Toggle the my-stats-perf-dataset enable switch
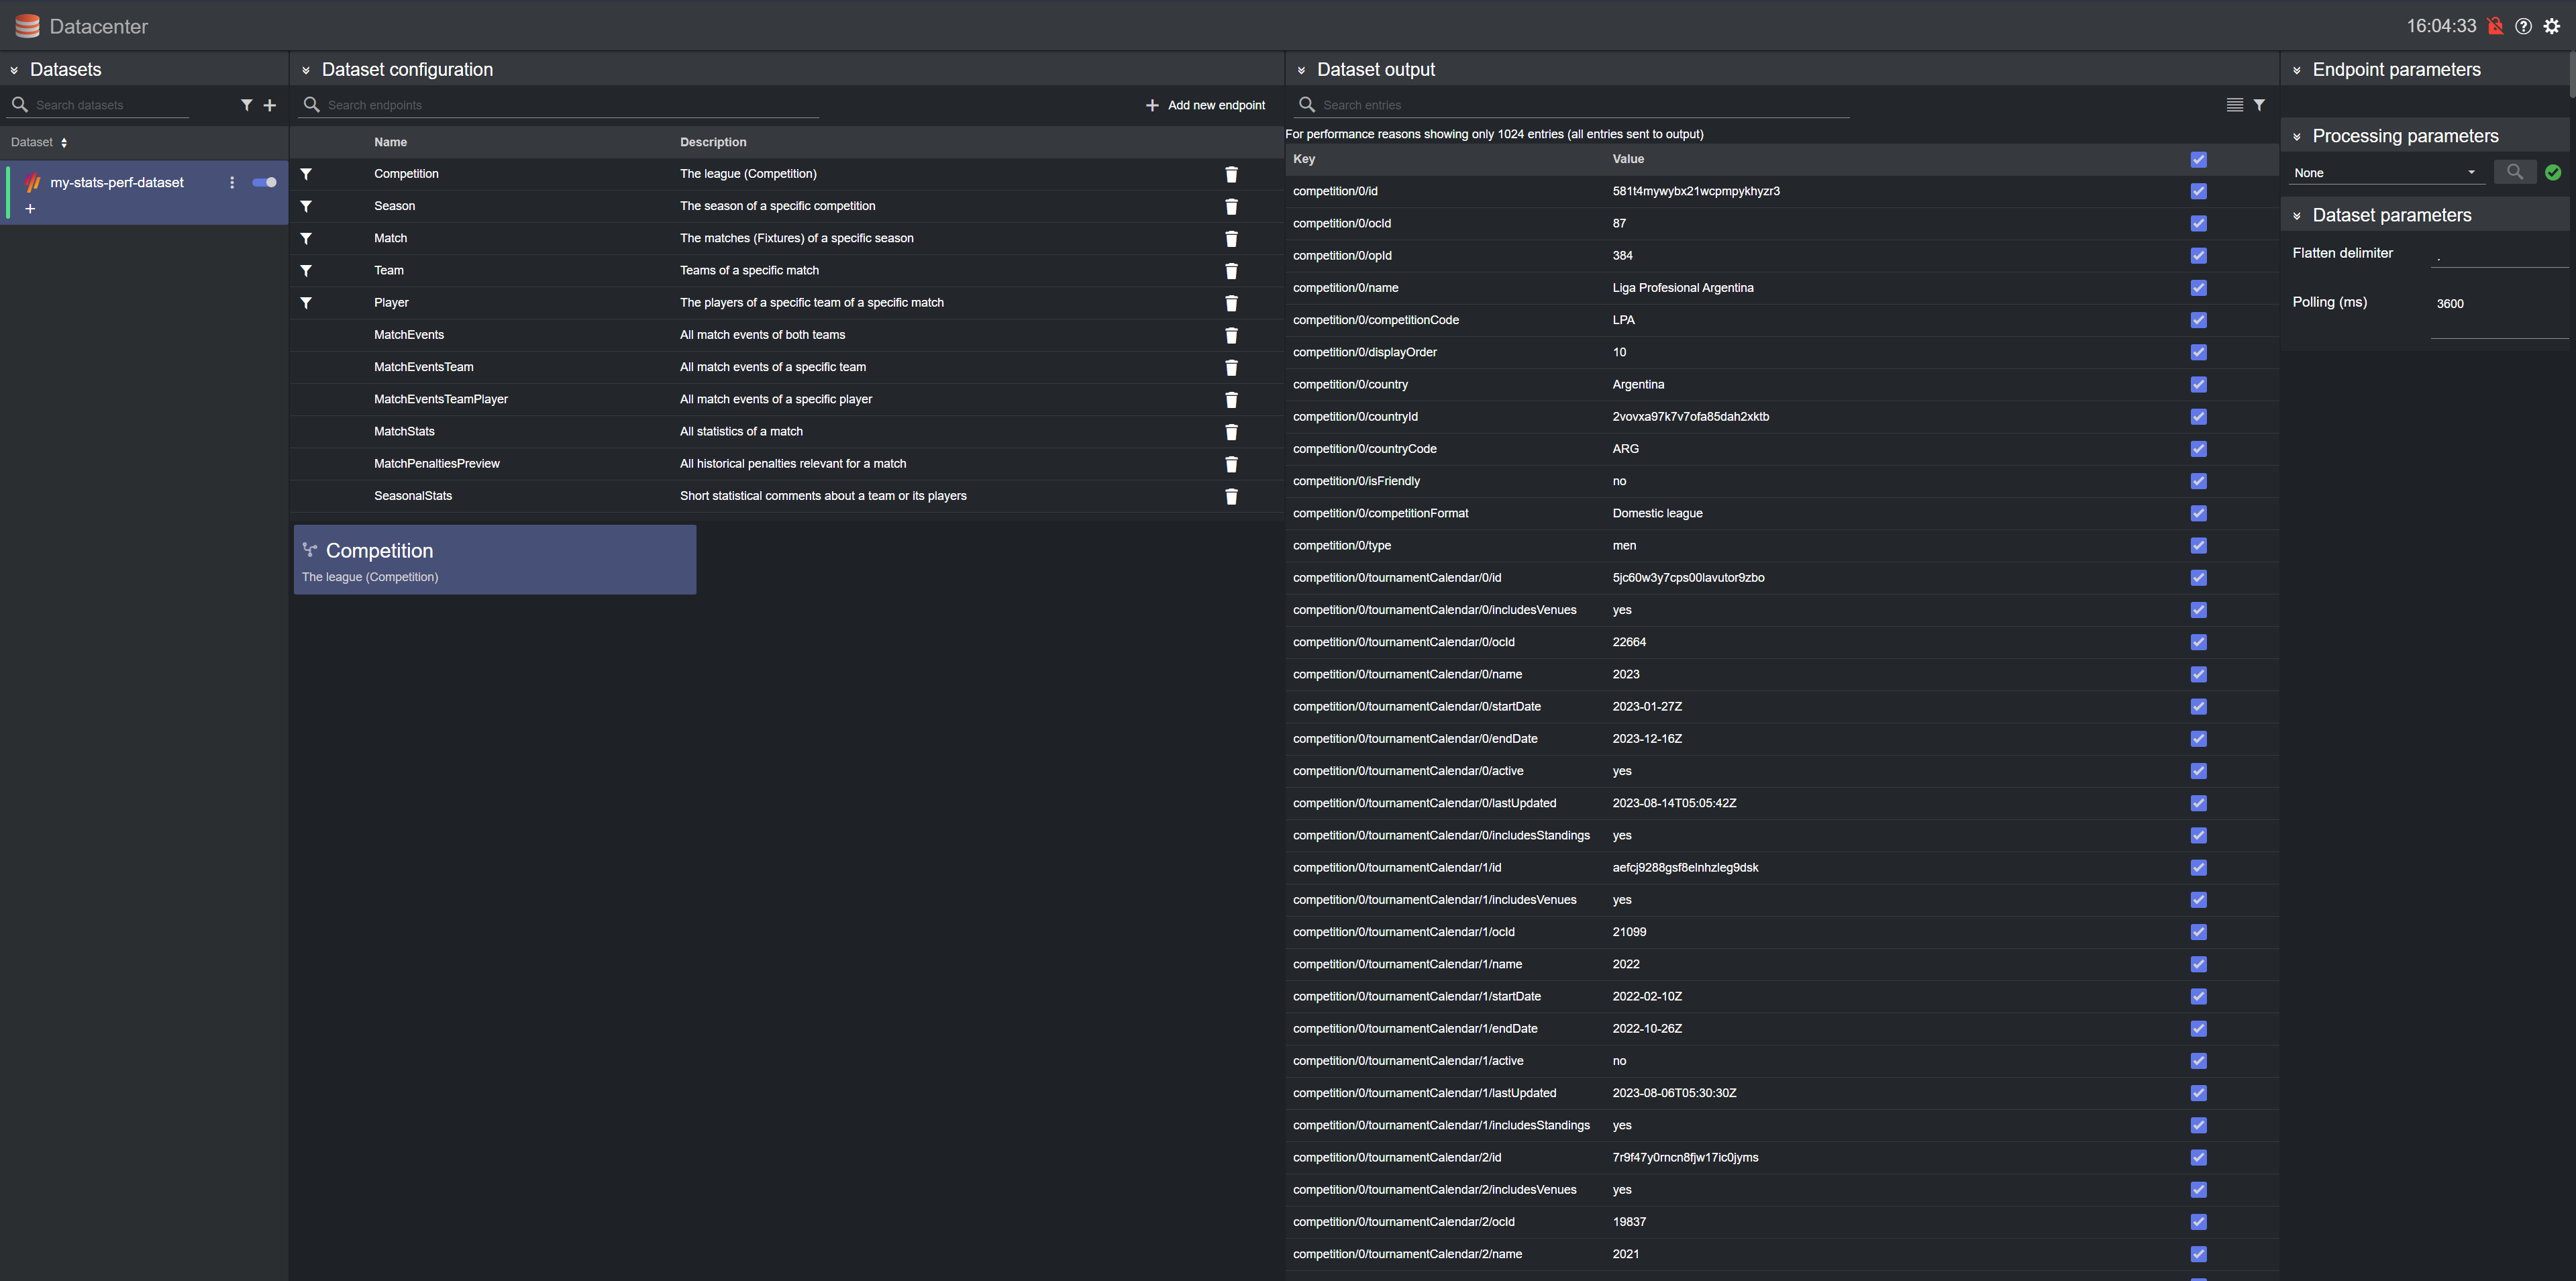This screenshot has height=1281, width=2576. 264,182
